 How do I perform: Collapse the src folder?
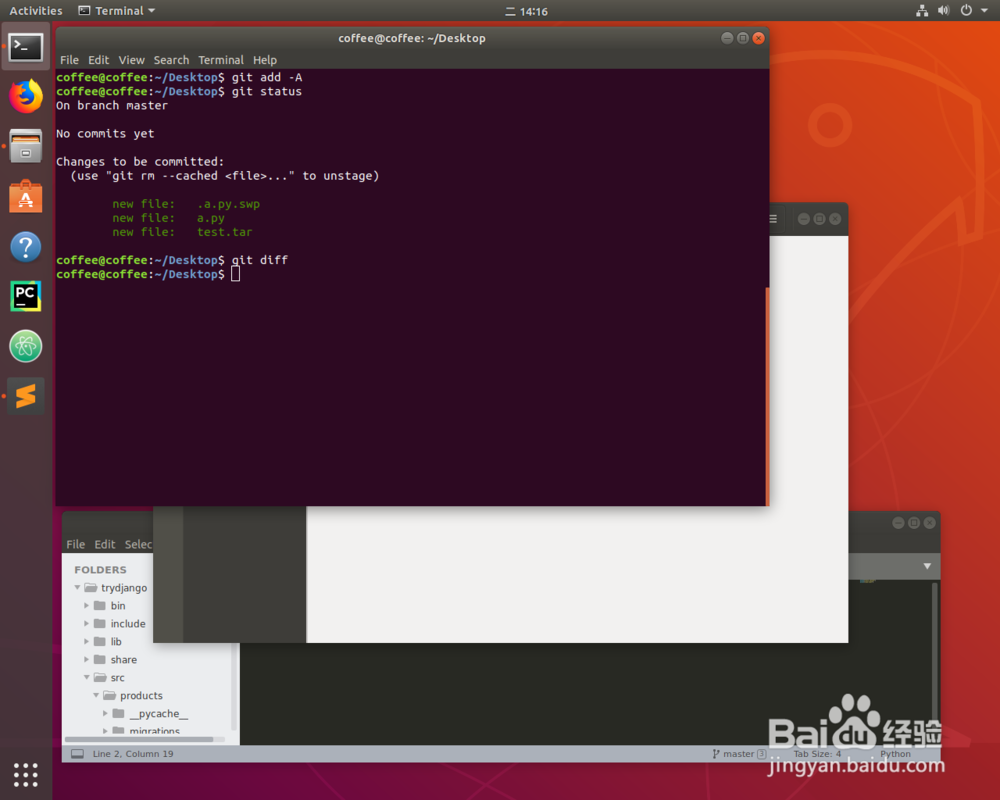[x=87, y=678]
